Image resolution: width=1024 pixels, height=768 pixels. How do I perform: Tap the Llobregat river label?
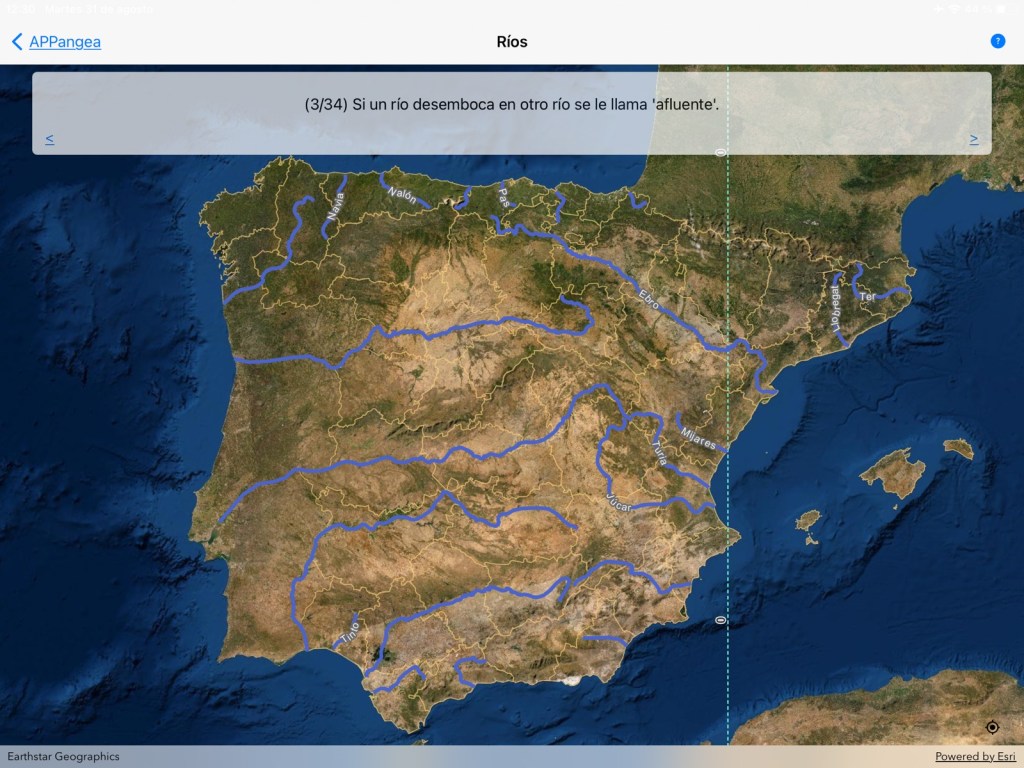(836, 309)
